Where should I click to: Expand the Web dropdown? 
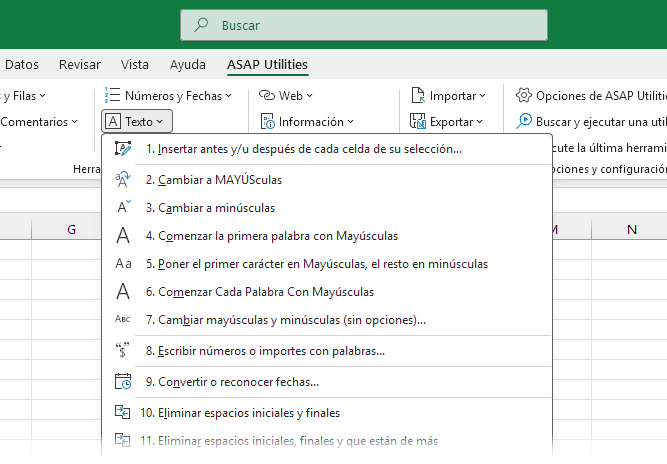click(x=285, y=96)
